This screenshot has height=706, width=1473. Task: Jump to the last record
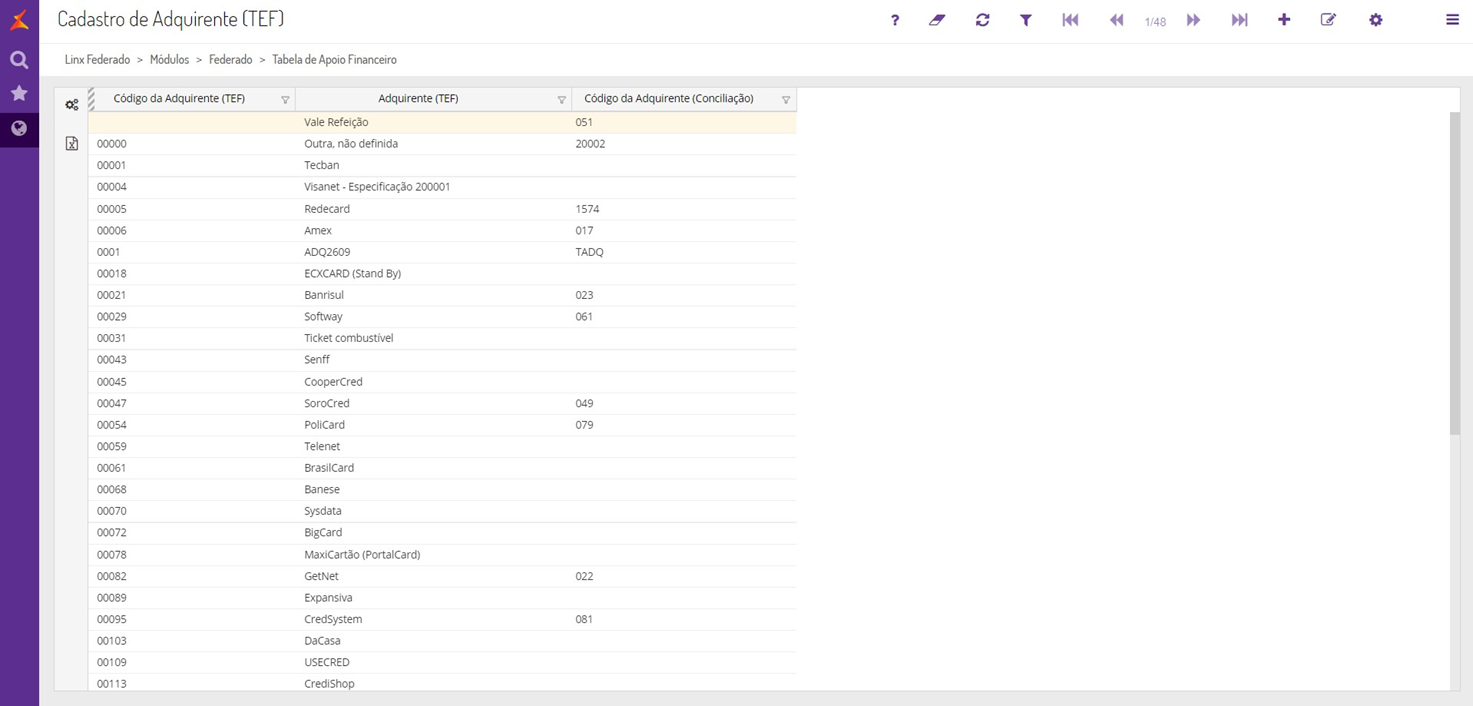tap(1239, 20)
